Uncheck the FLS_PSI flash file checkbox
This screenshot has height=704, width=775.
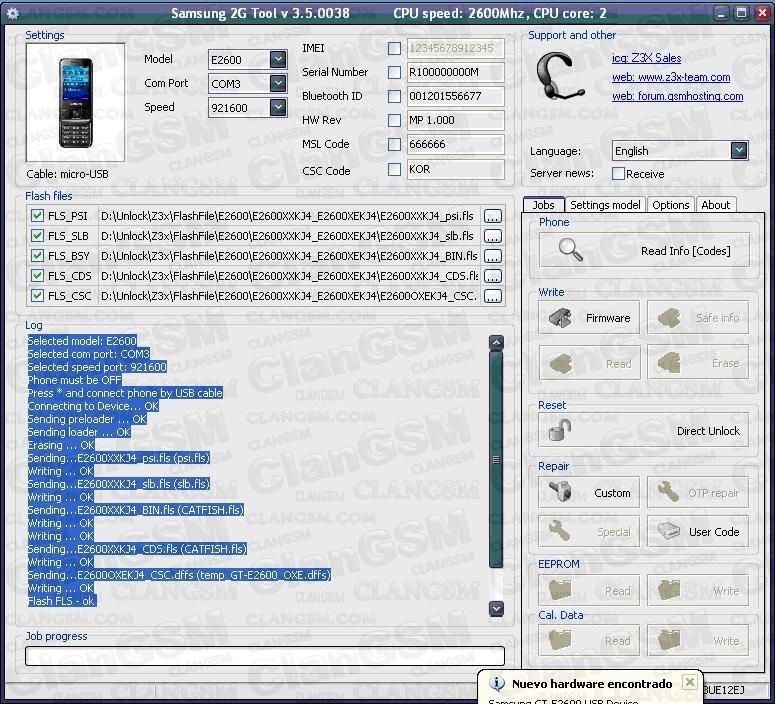(37, 216)
